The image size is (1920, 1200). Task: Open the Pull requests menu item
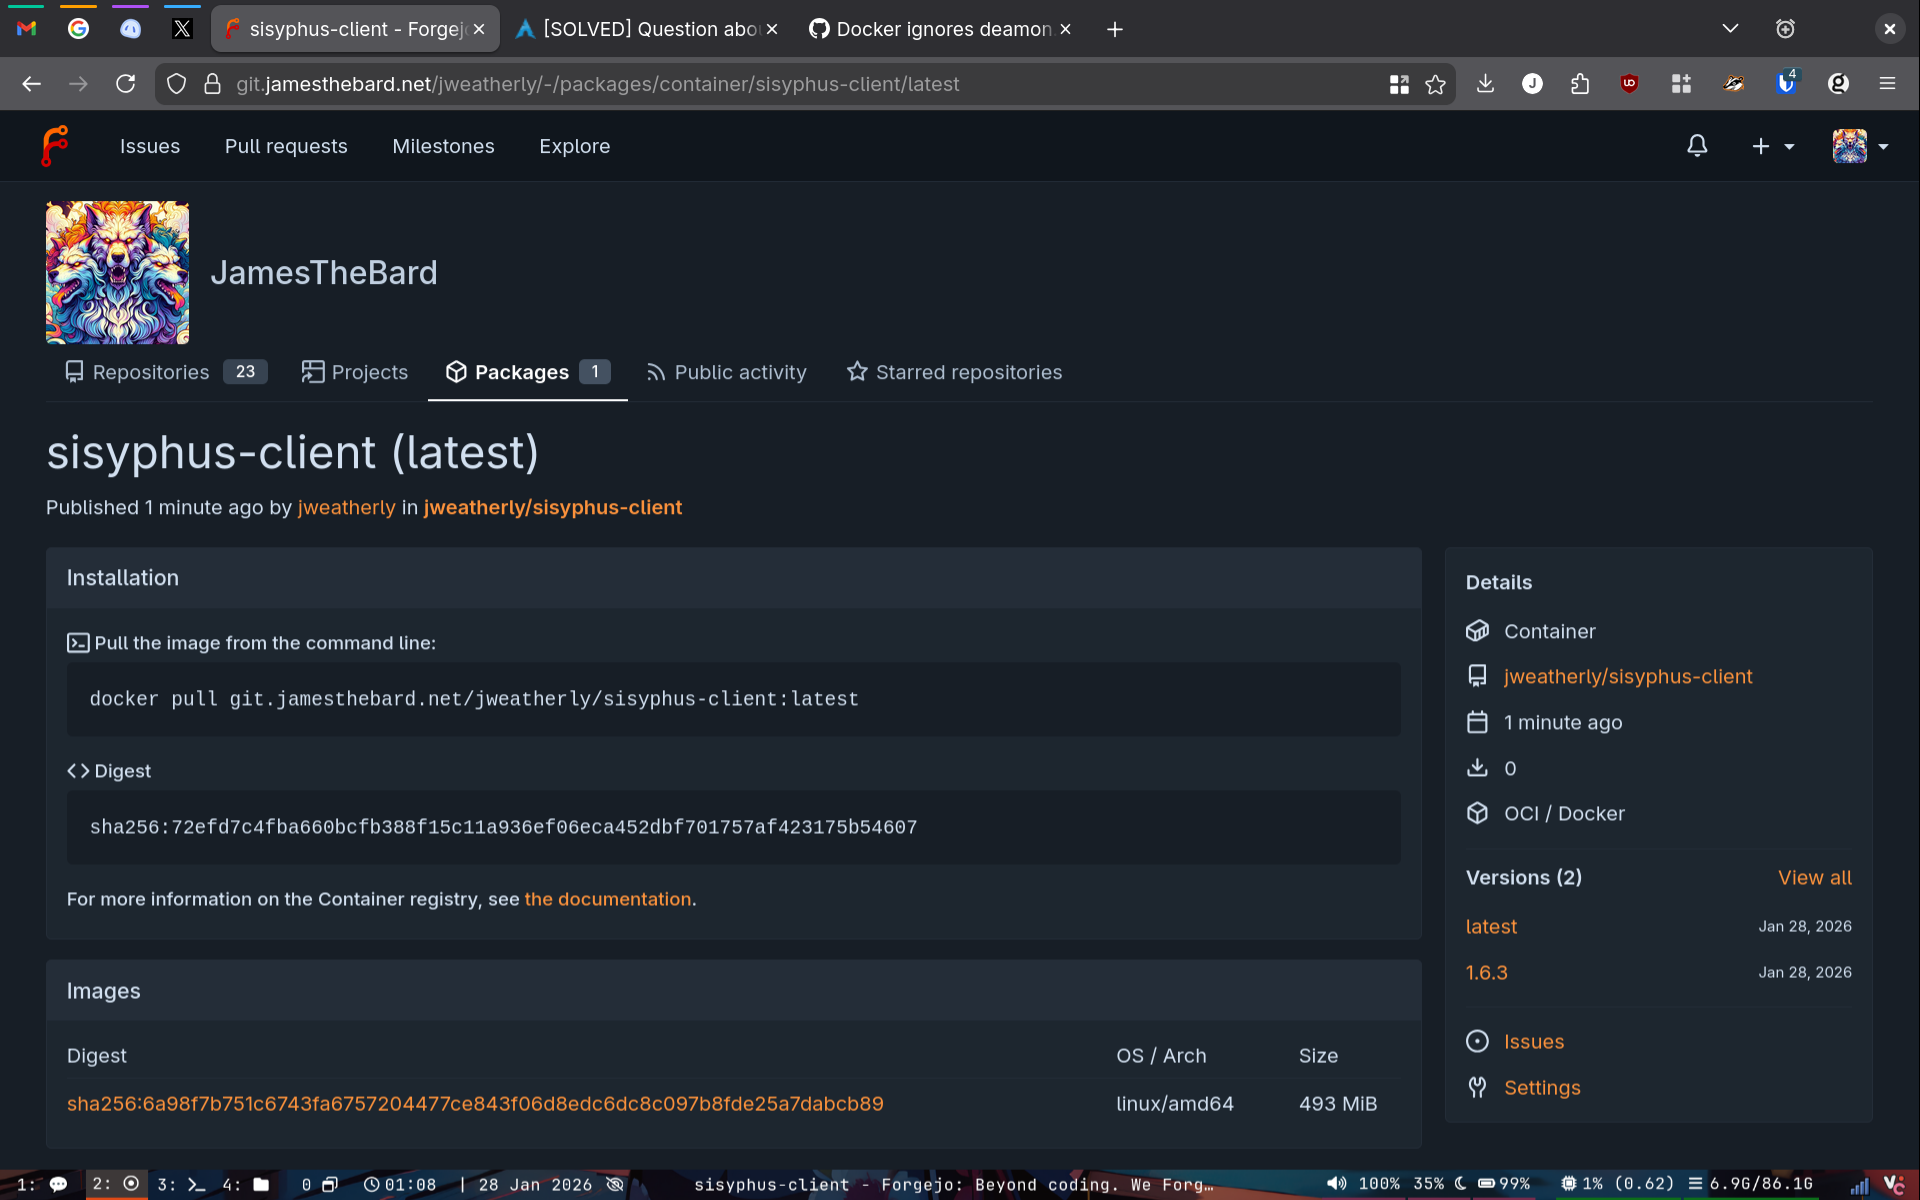(286, 146)
